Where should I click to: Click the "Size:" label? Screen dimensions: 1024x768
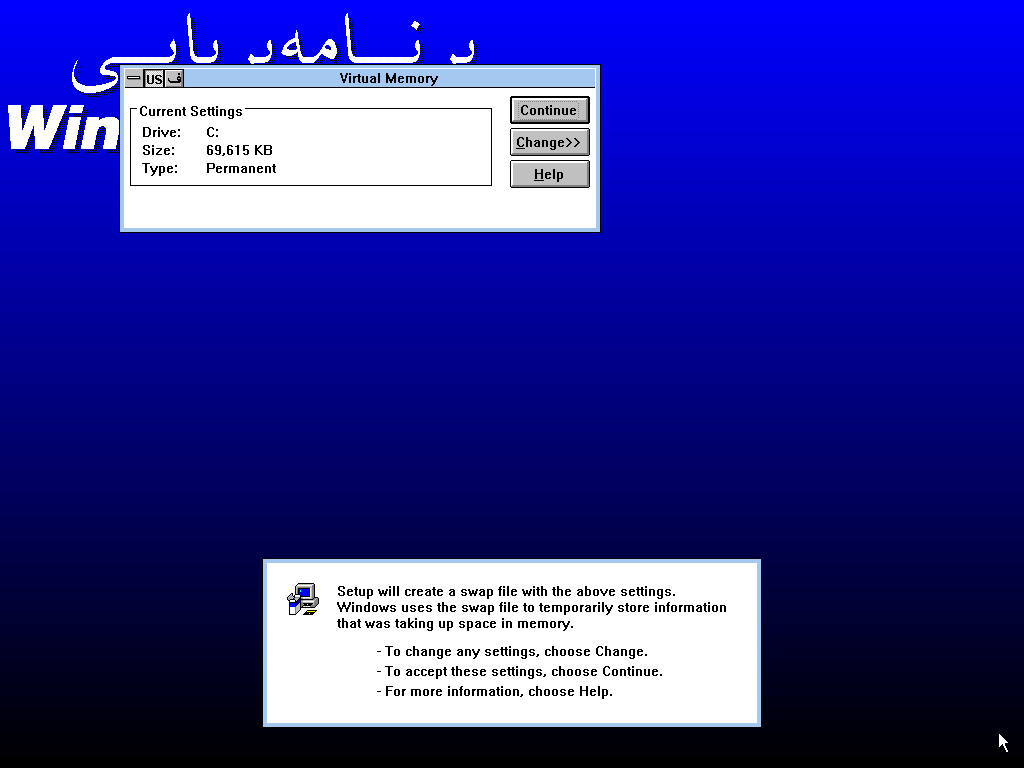point(159,150)
